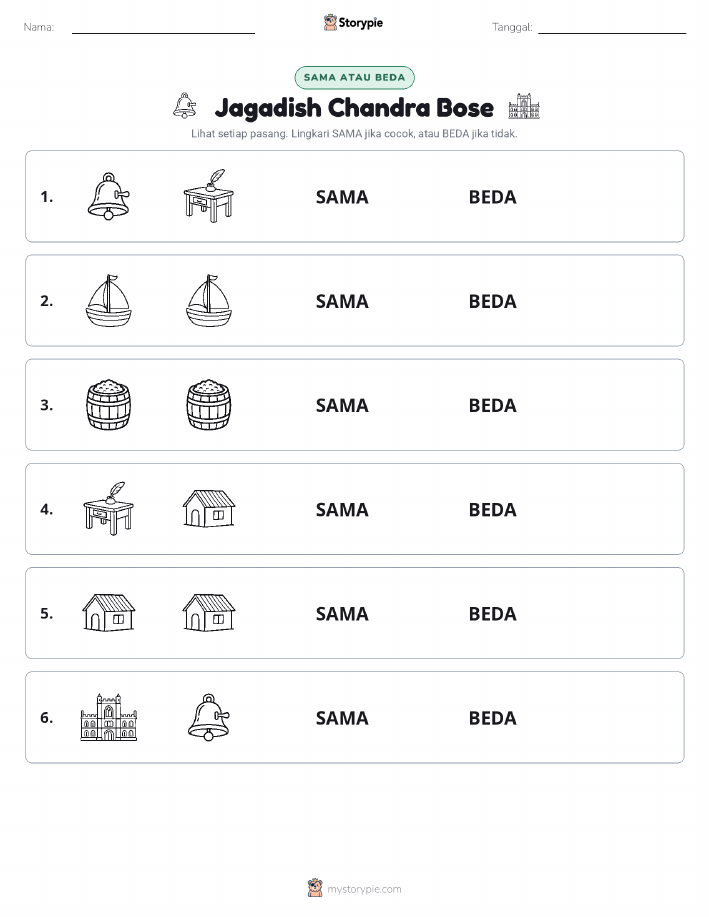Click the desk with quill in row 4

coord(109,509)
